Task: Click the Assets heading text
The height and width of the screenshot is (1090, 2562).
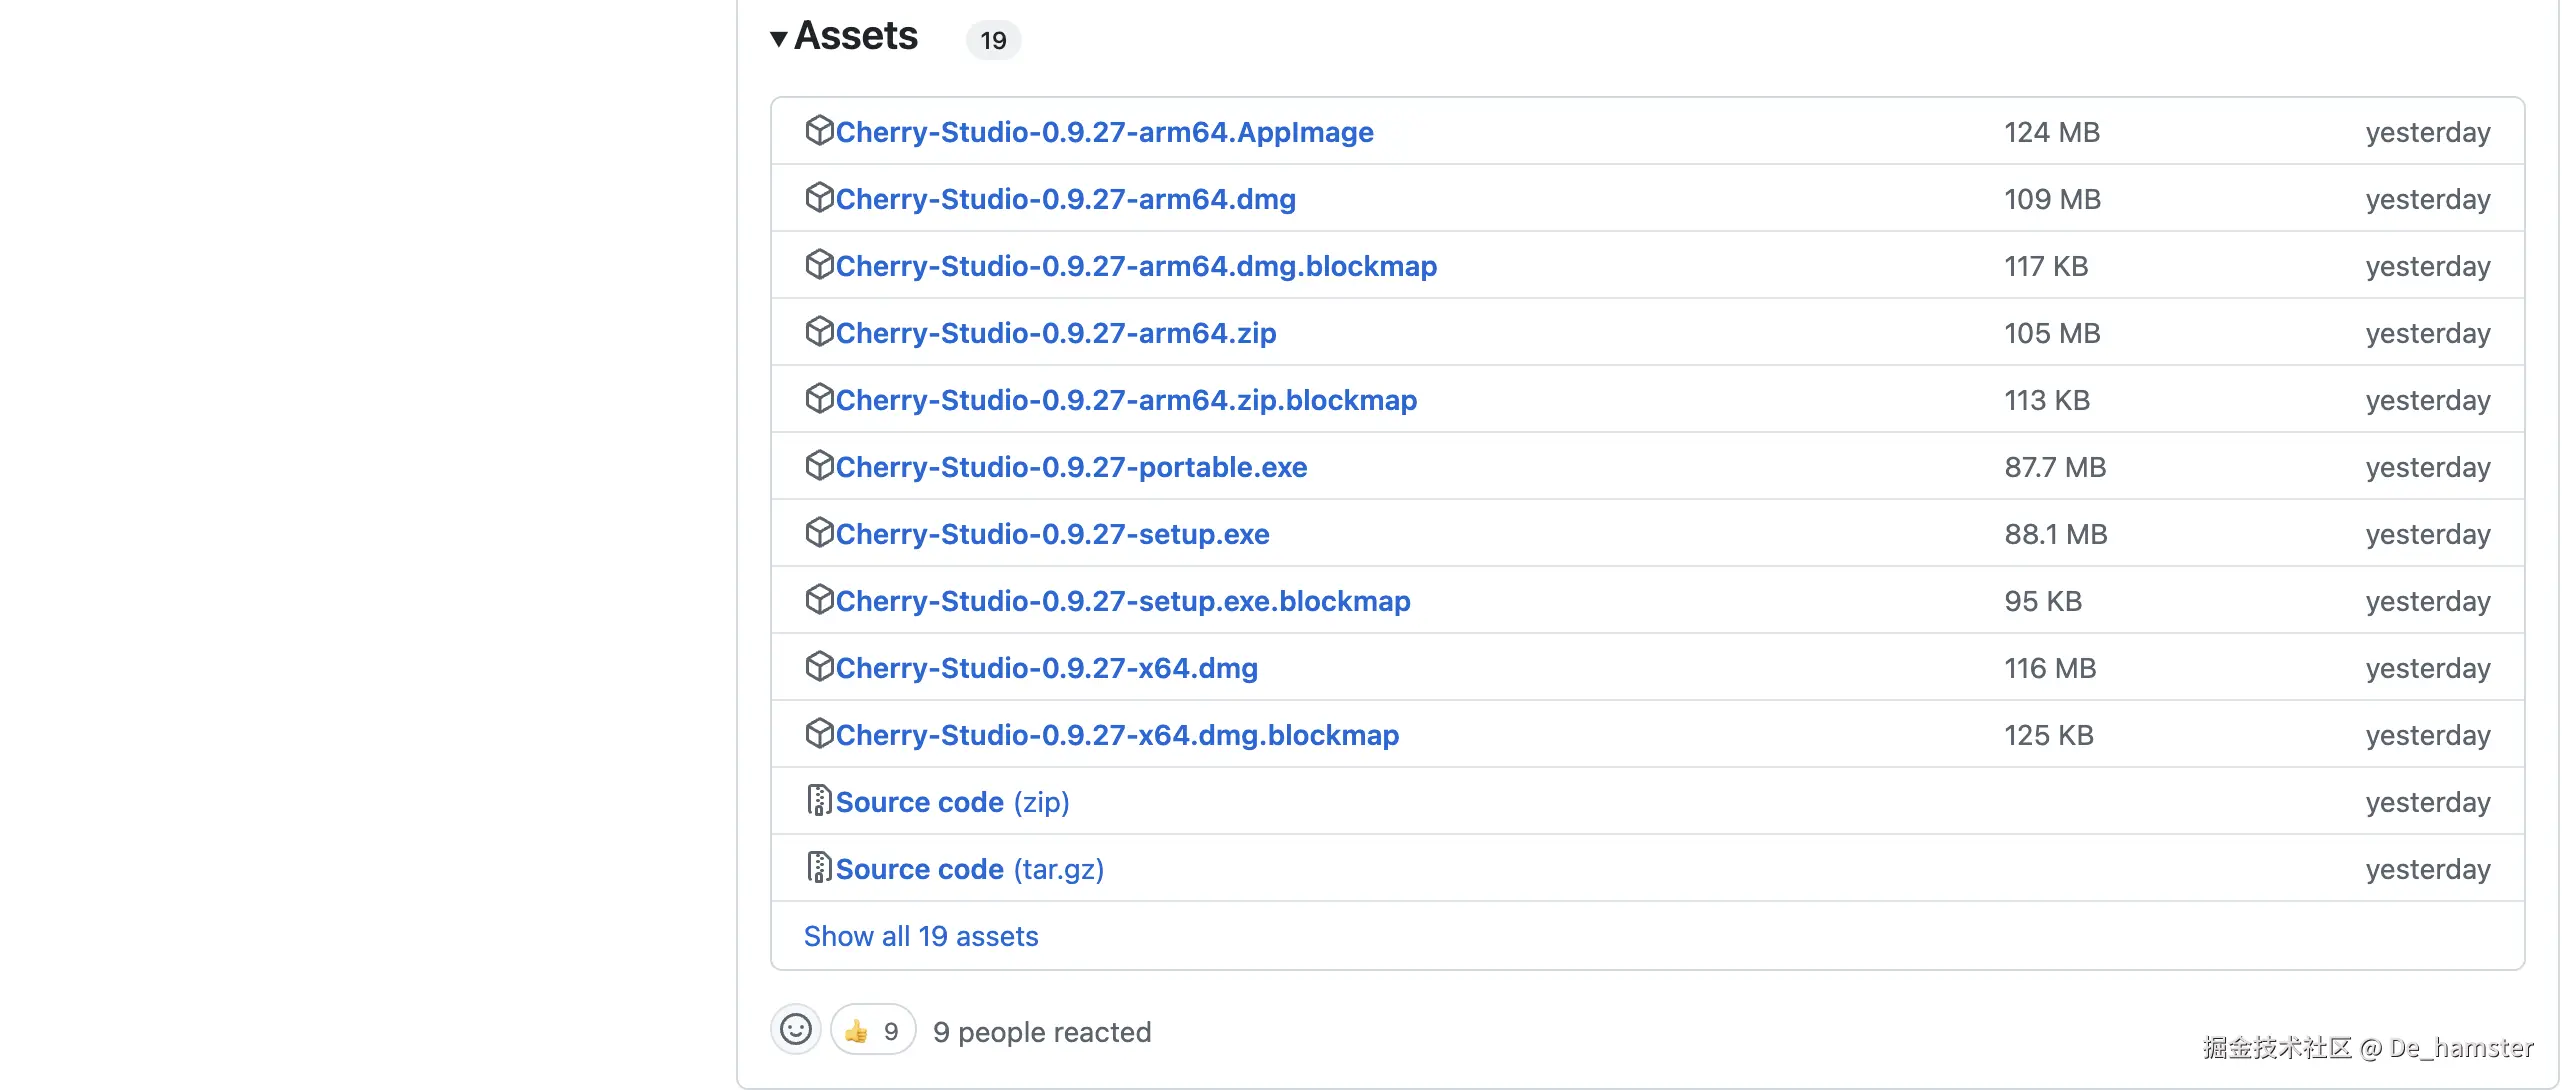Action: tap(856, 37)
